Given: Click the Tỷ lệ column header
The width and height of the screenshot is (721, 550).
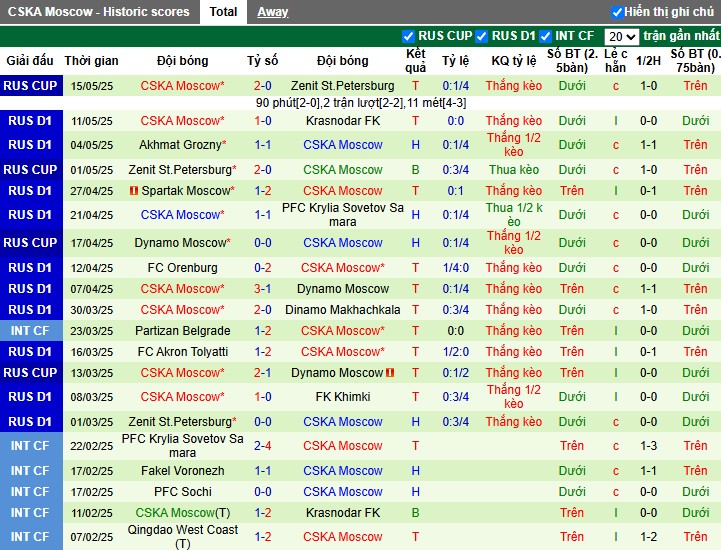Looking at the screenshot, I should (456, 61).
